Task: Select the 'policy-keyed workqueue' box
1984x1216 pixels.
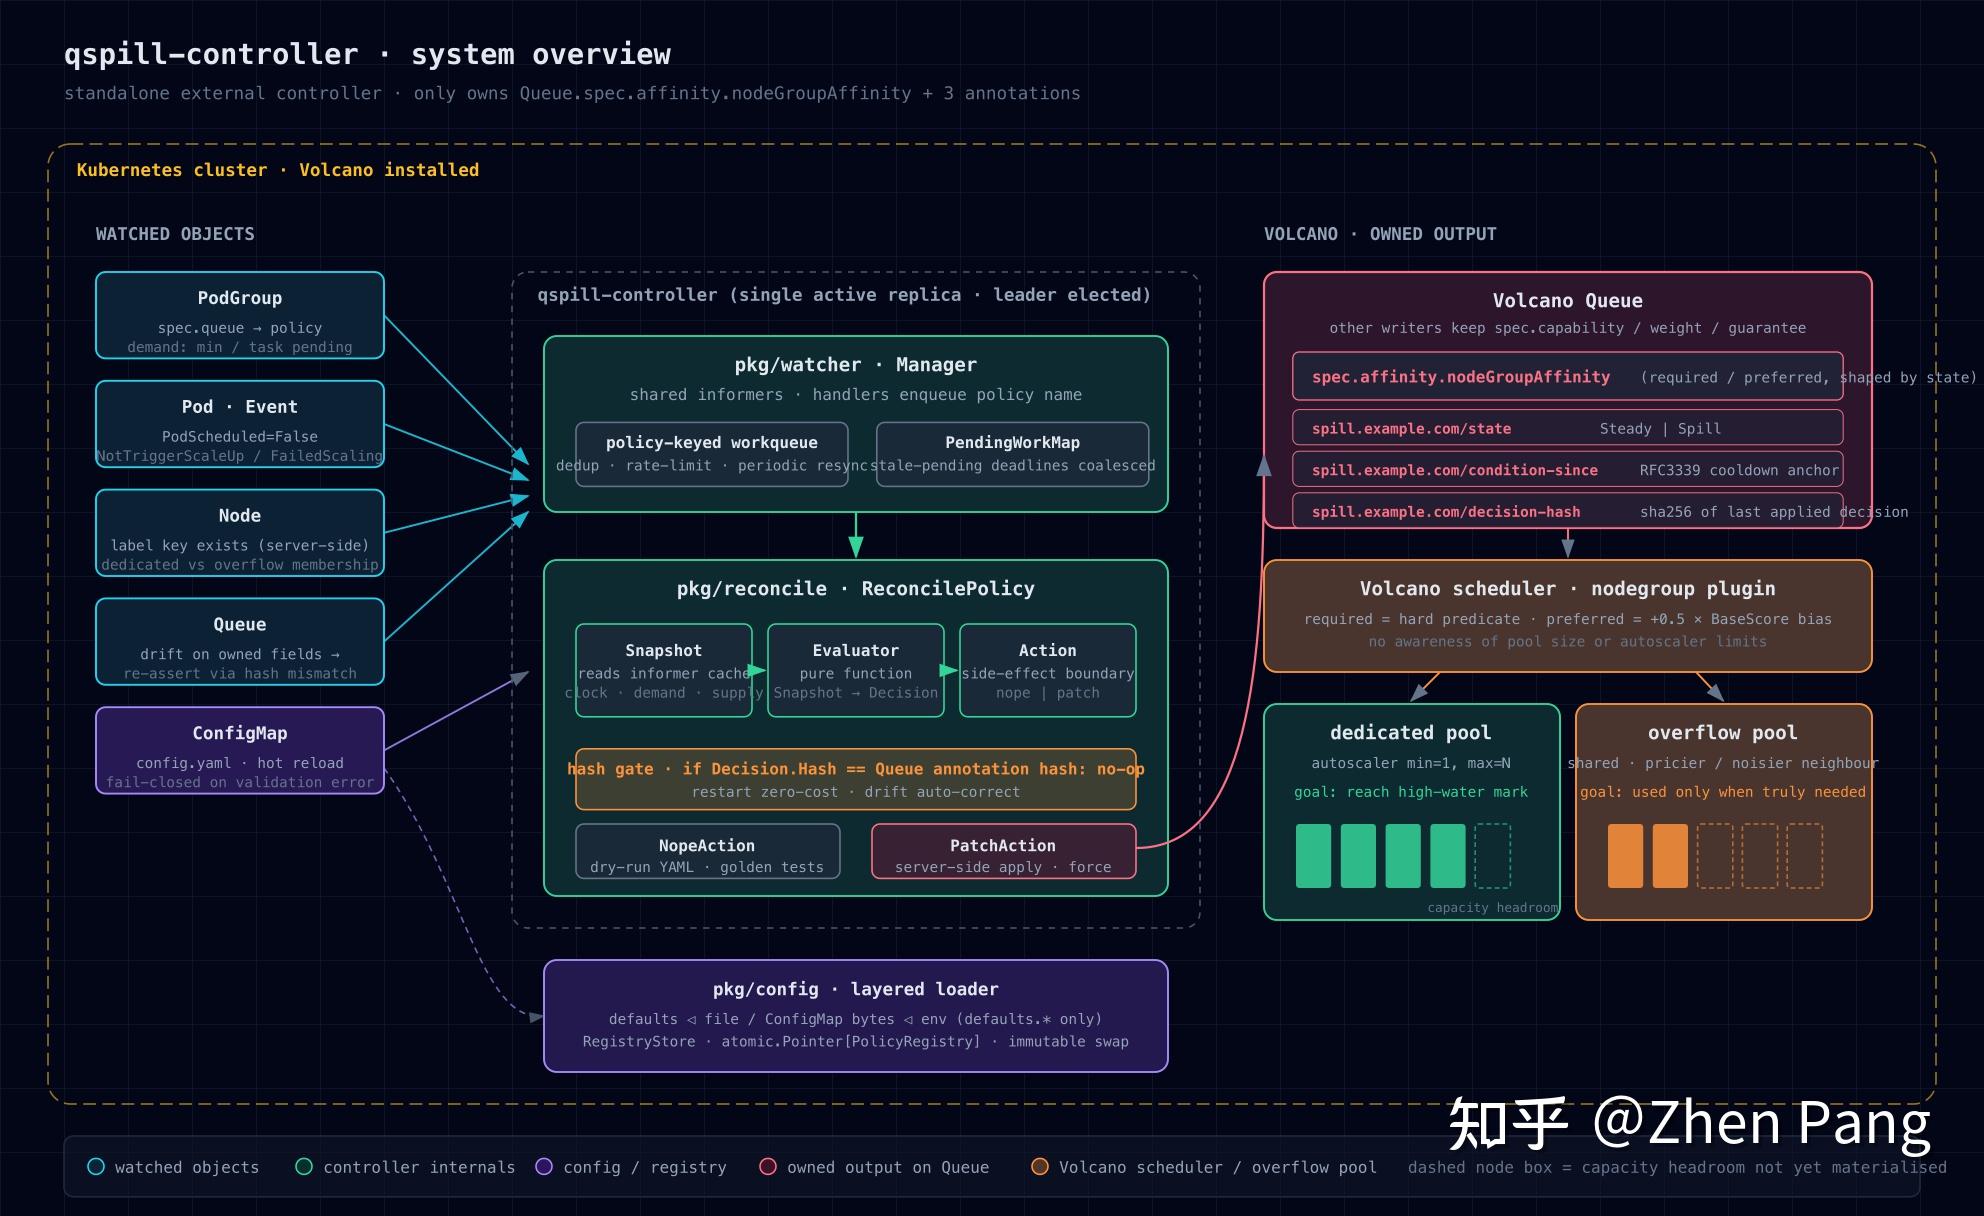Action: pos(712,454)
